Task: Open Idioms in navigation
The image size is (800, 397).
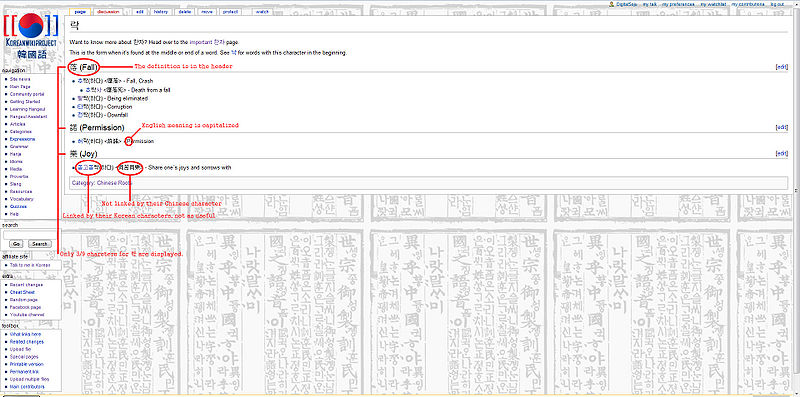Action: [16, 161]
